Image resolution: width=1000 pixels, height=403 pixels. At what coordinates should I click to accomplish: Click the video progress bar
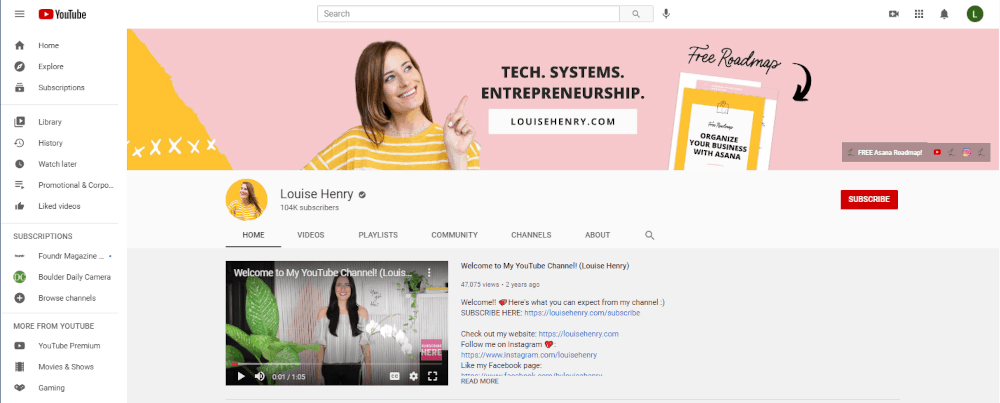click(337, 364)
